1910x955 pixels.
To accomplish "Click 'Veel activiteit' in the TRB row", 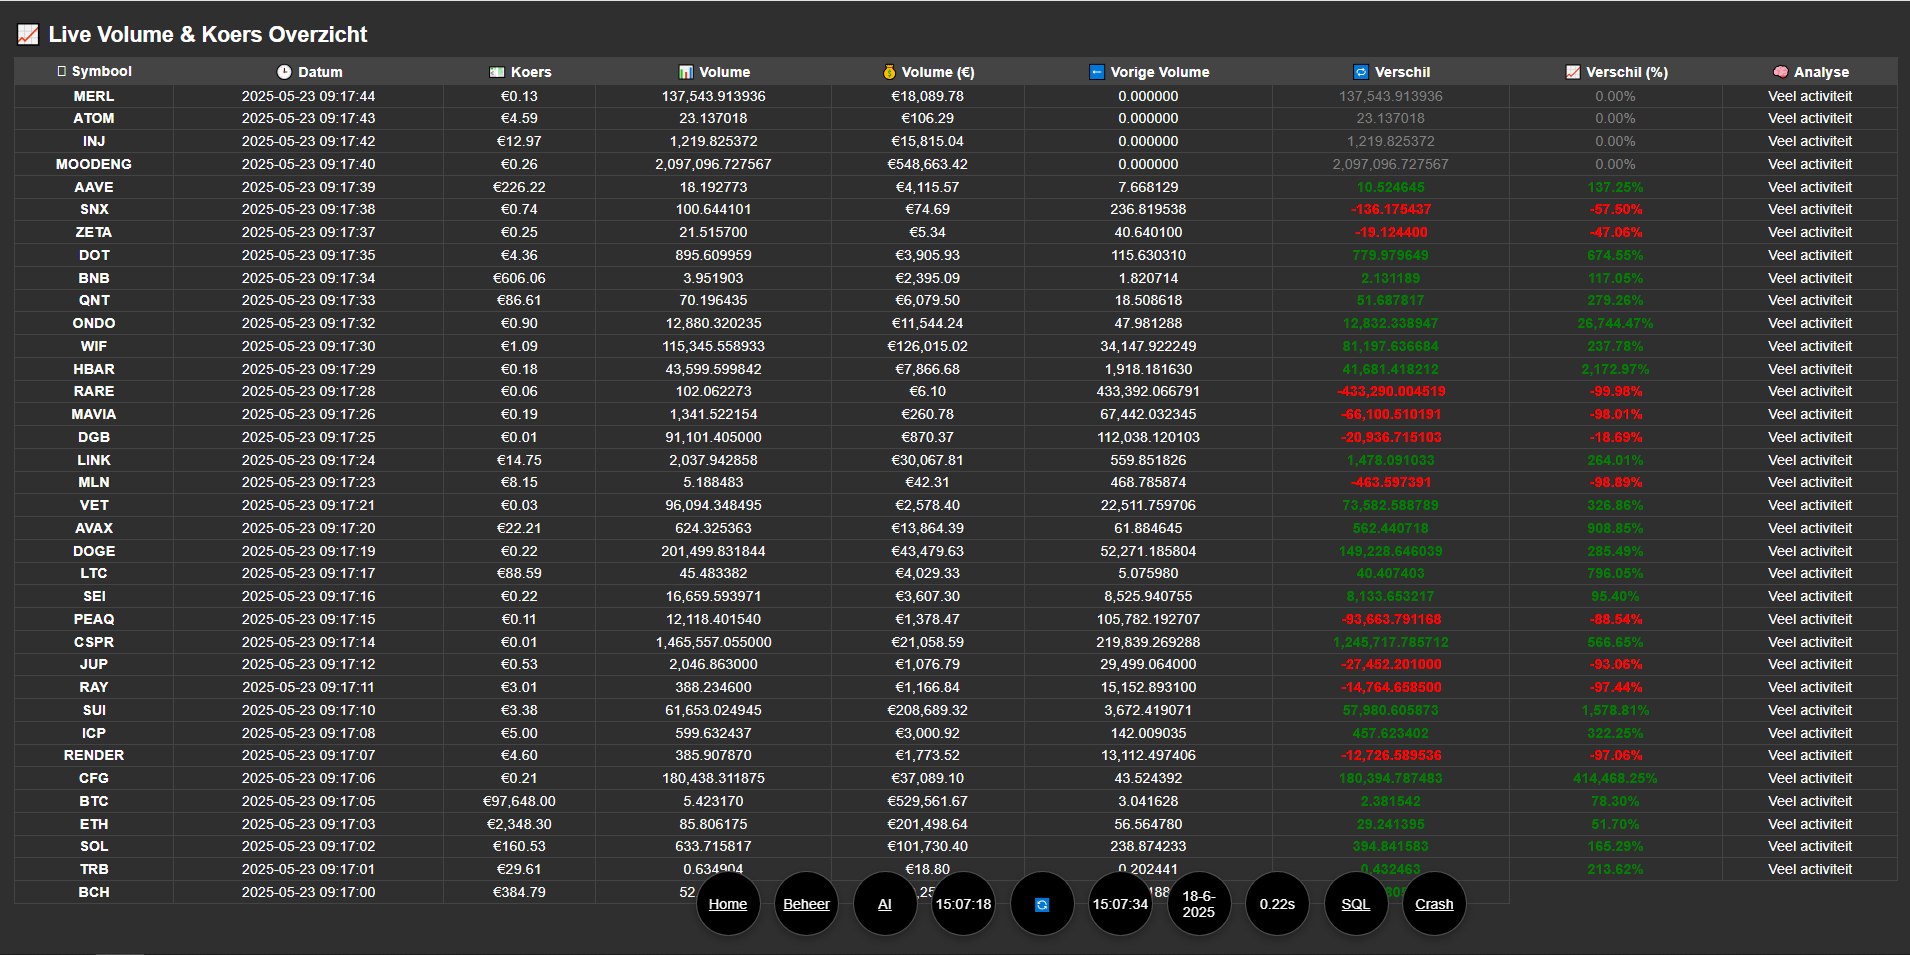I will tap(1810, 869).
